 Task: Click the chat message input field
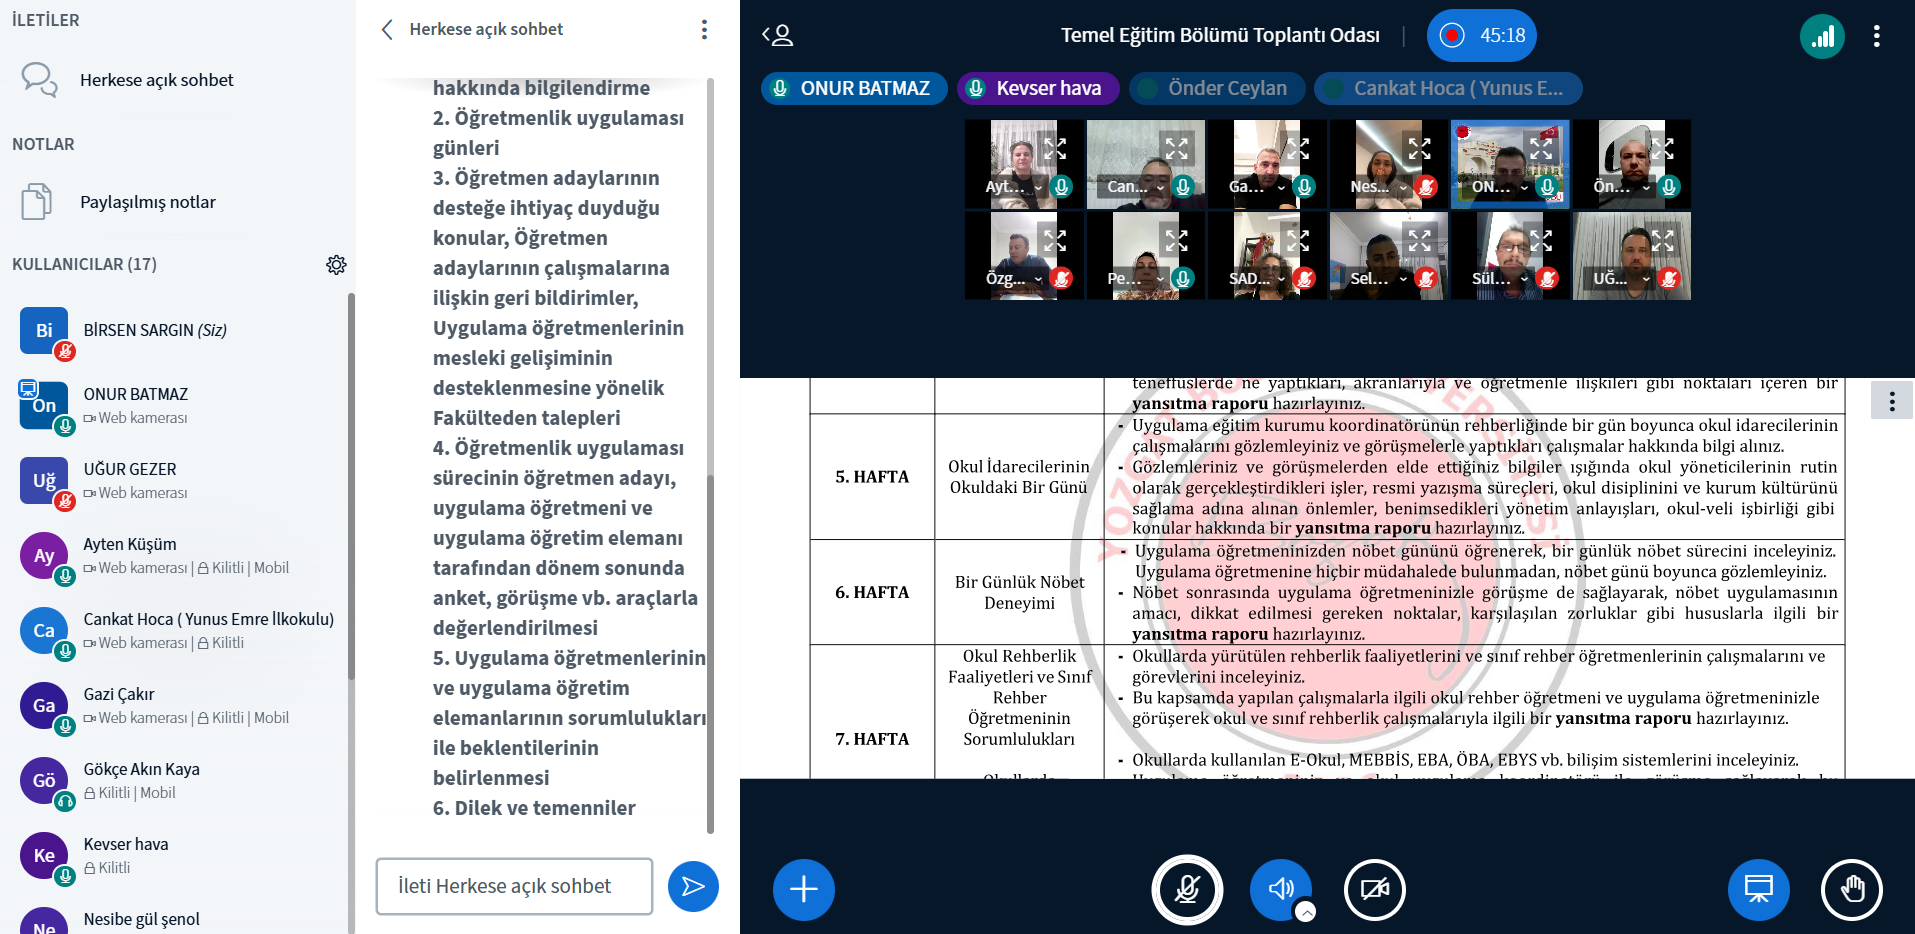[x=514, y=886]
